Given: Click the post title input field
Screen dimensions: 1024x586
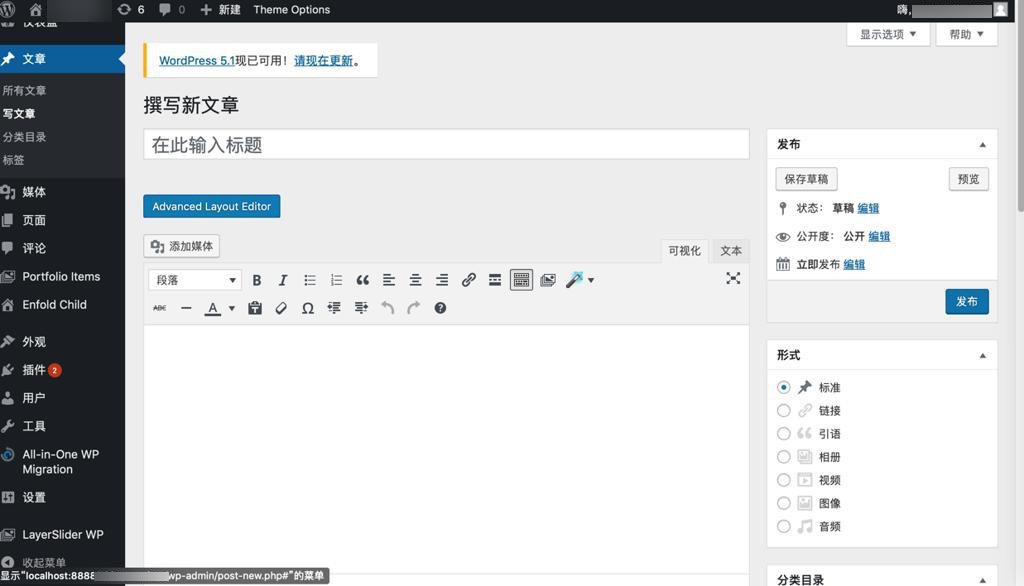Looking at the screenshot, I should 446,144.
